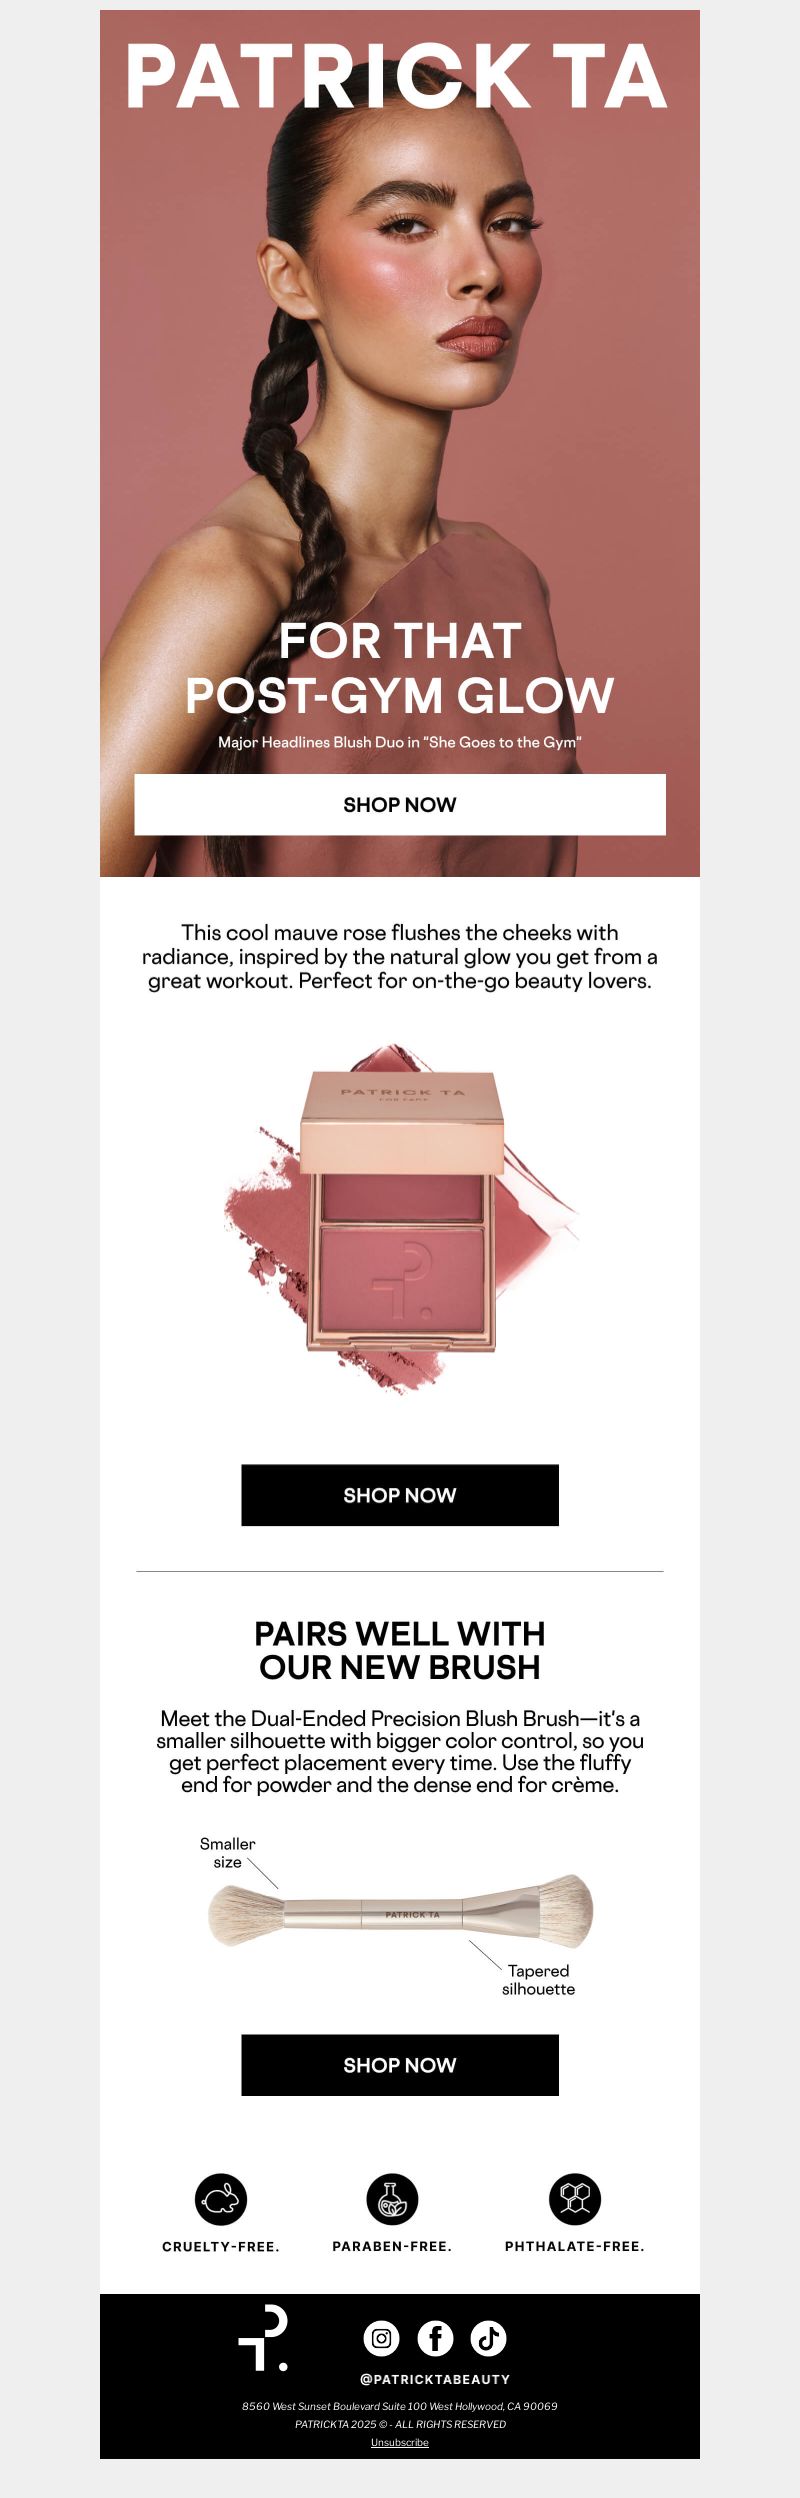Click the Unsubscribe link

tap(400, 2442)
